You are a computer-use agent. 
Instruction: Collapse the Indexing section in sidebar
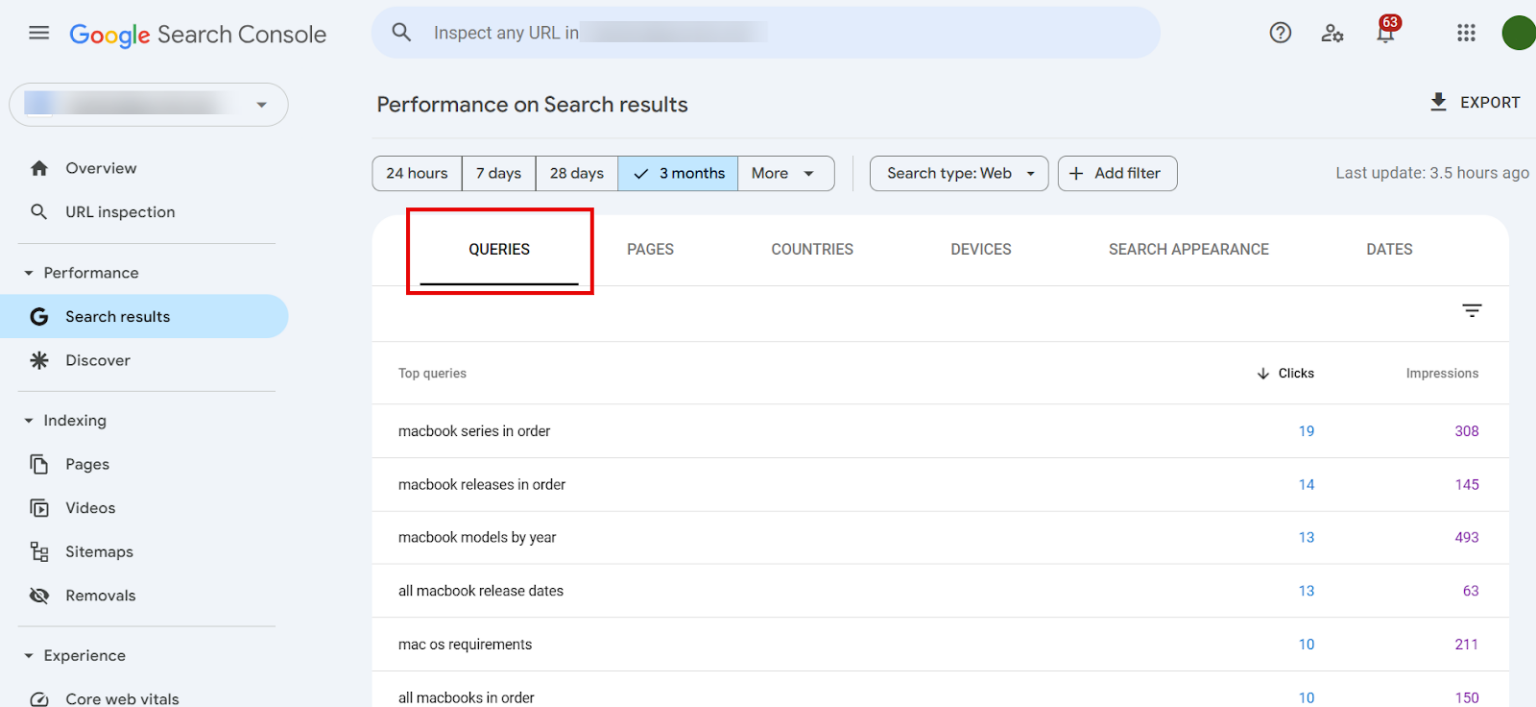[x=29, y=420]
